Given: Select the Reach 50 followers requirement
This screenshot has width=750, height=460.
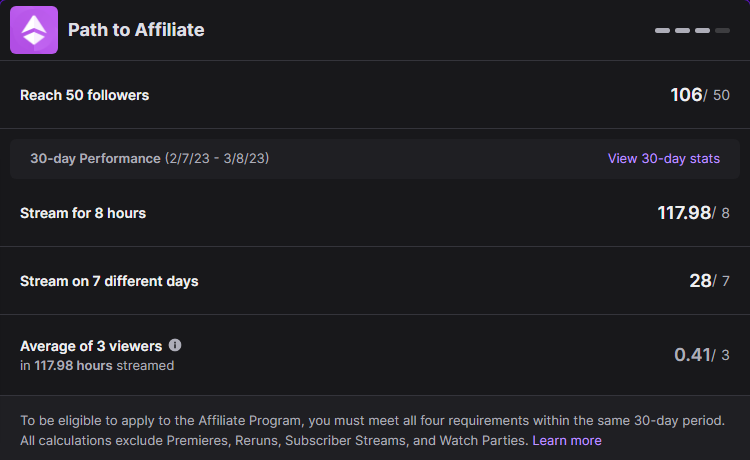Looking at the screenshot, I should point(84,95).
